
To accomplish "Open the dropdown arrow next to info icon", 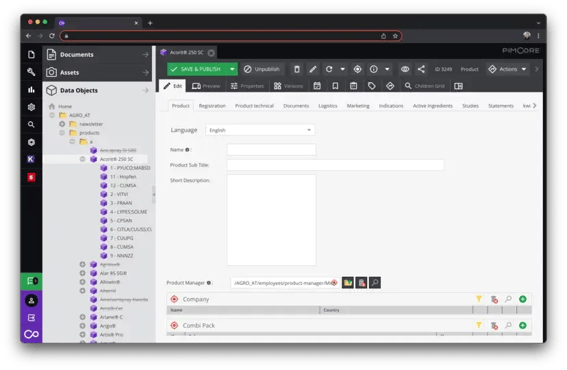I will [387, 69].
